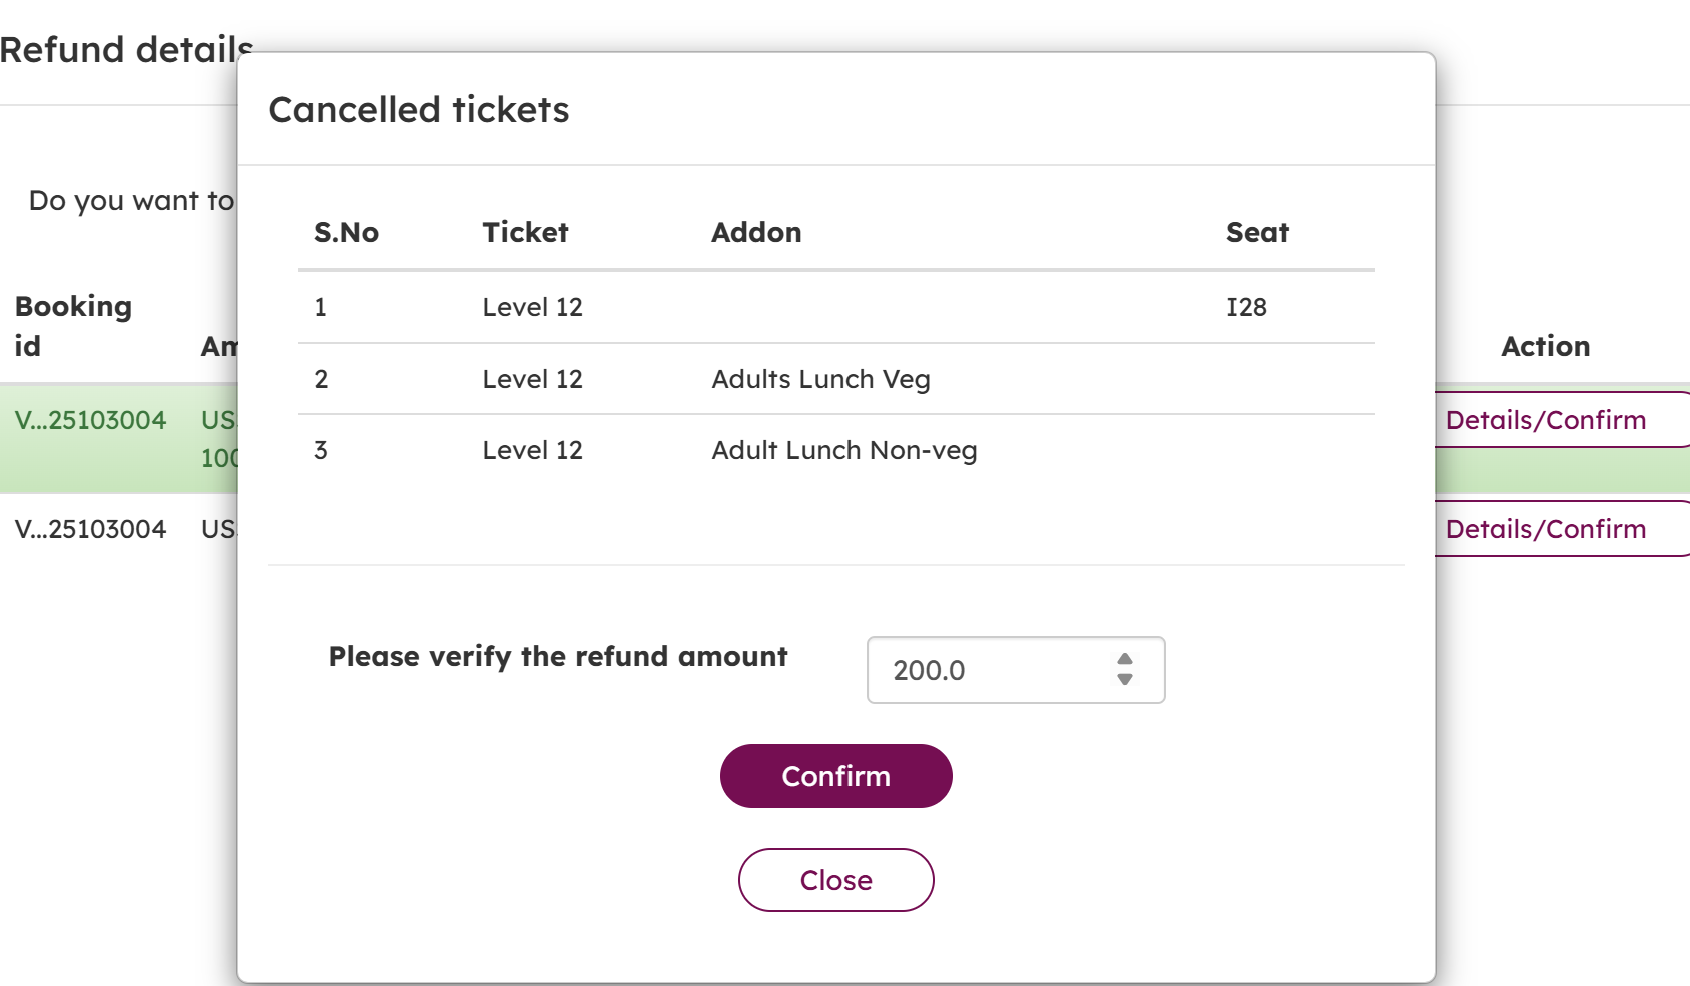This screenshot has width=1690, height=986.
Task: Increase refund amount with up arrow
Action: coord(1125,660)
